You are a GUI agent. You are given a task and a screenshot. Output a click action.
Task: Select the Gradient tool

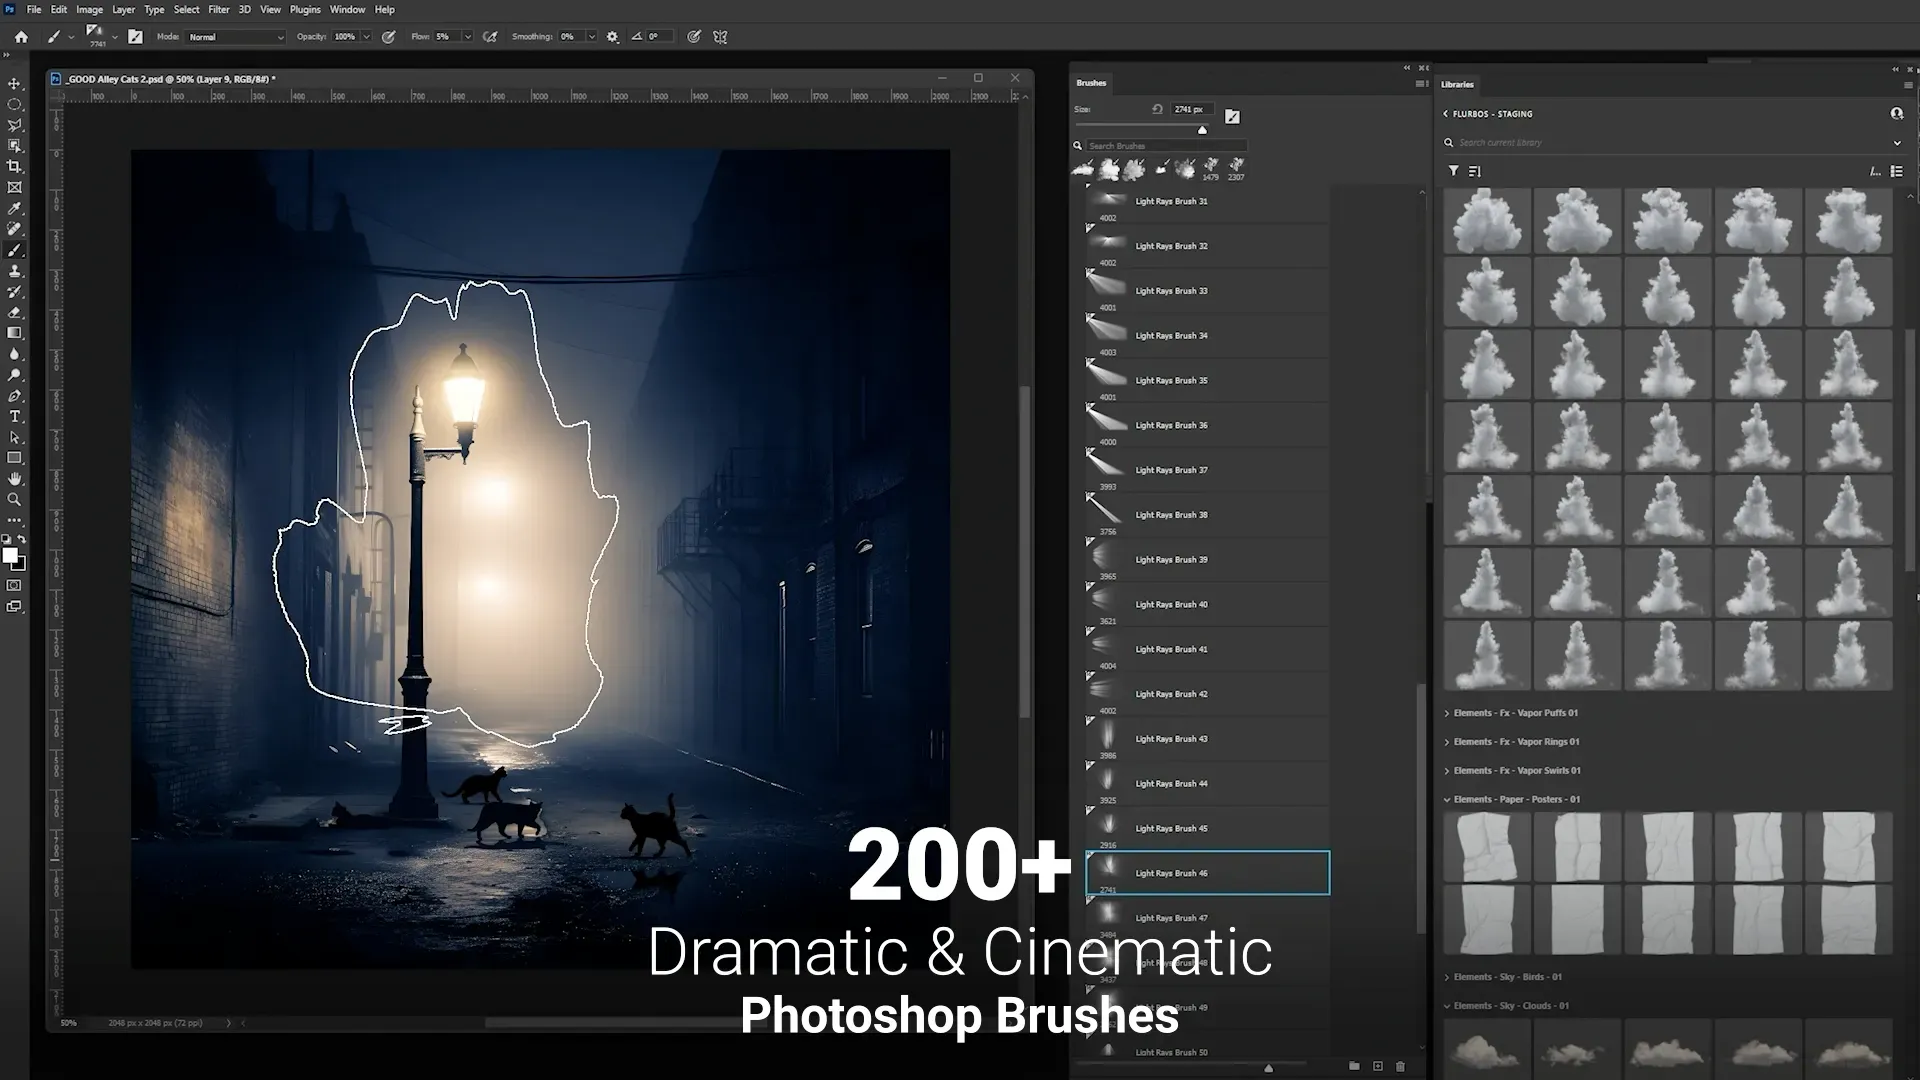[x=14, y=333]
